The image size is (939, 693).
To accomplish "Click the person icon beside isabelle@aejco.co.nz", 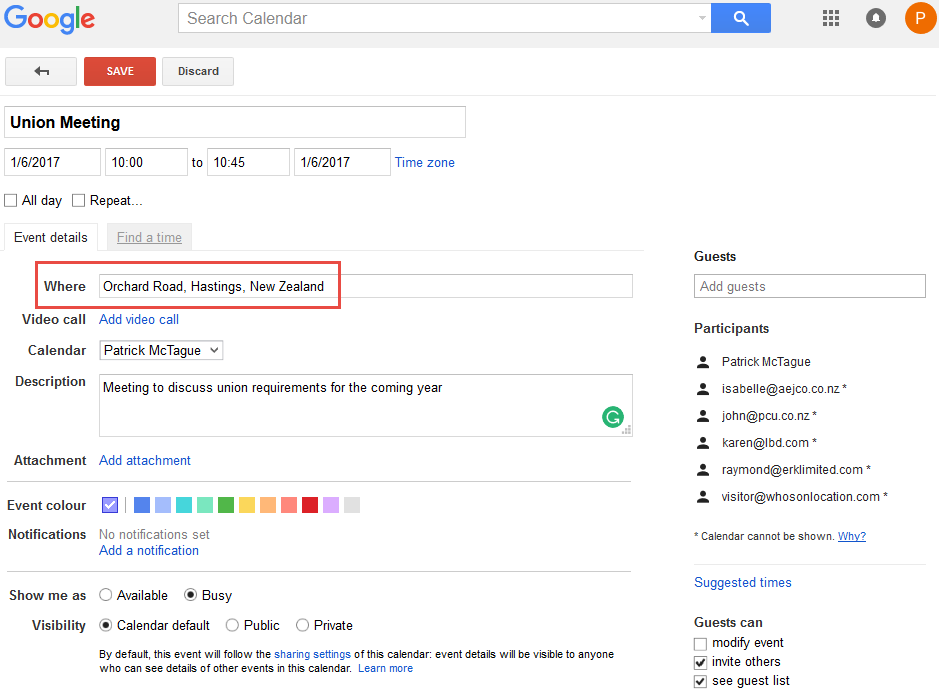I will (703, 389).
